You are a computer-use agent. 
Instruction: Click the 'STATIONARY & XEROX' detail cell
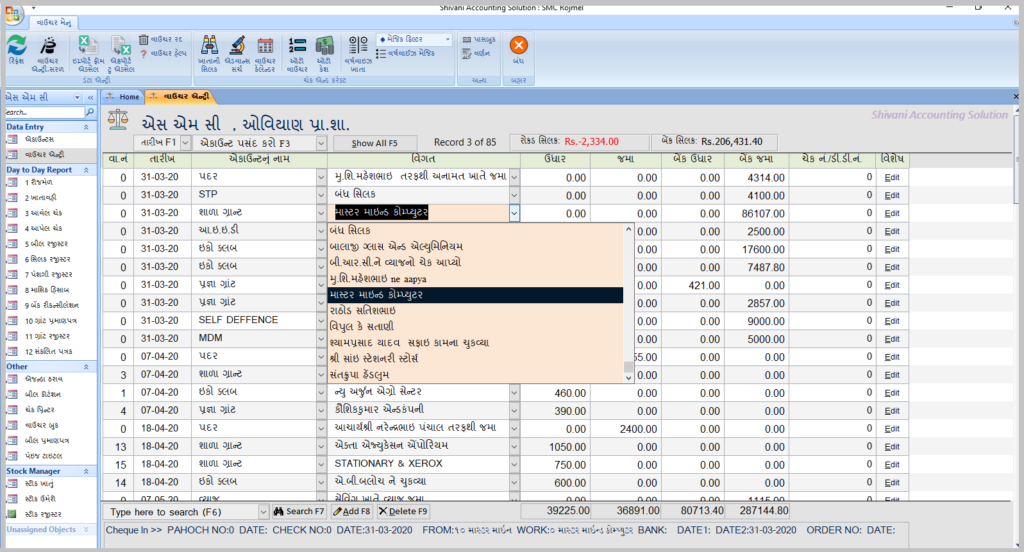(418, 464)
